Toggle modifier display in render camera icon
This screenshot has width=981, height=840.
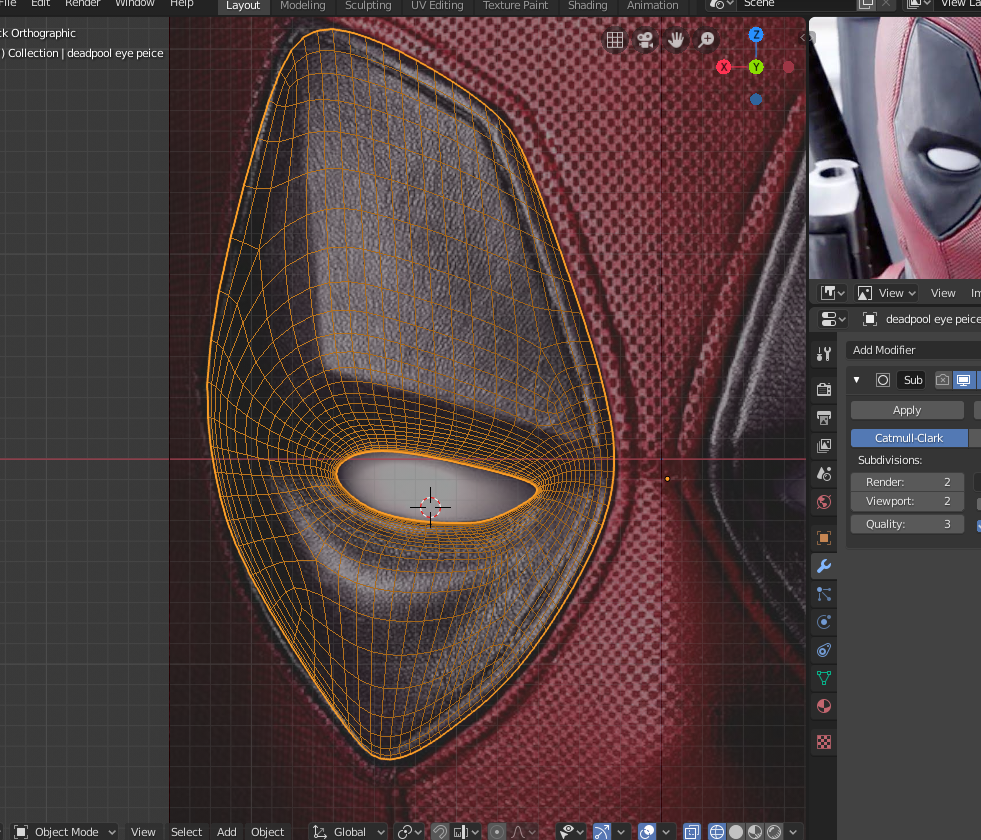(943, 380)
